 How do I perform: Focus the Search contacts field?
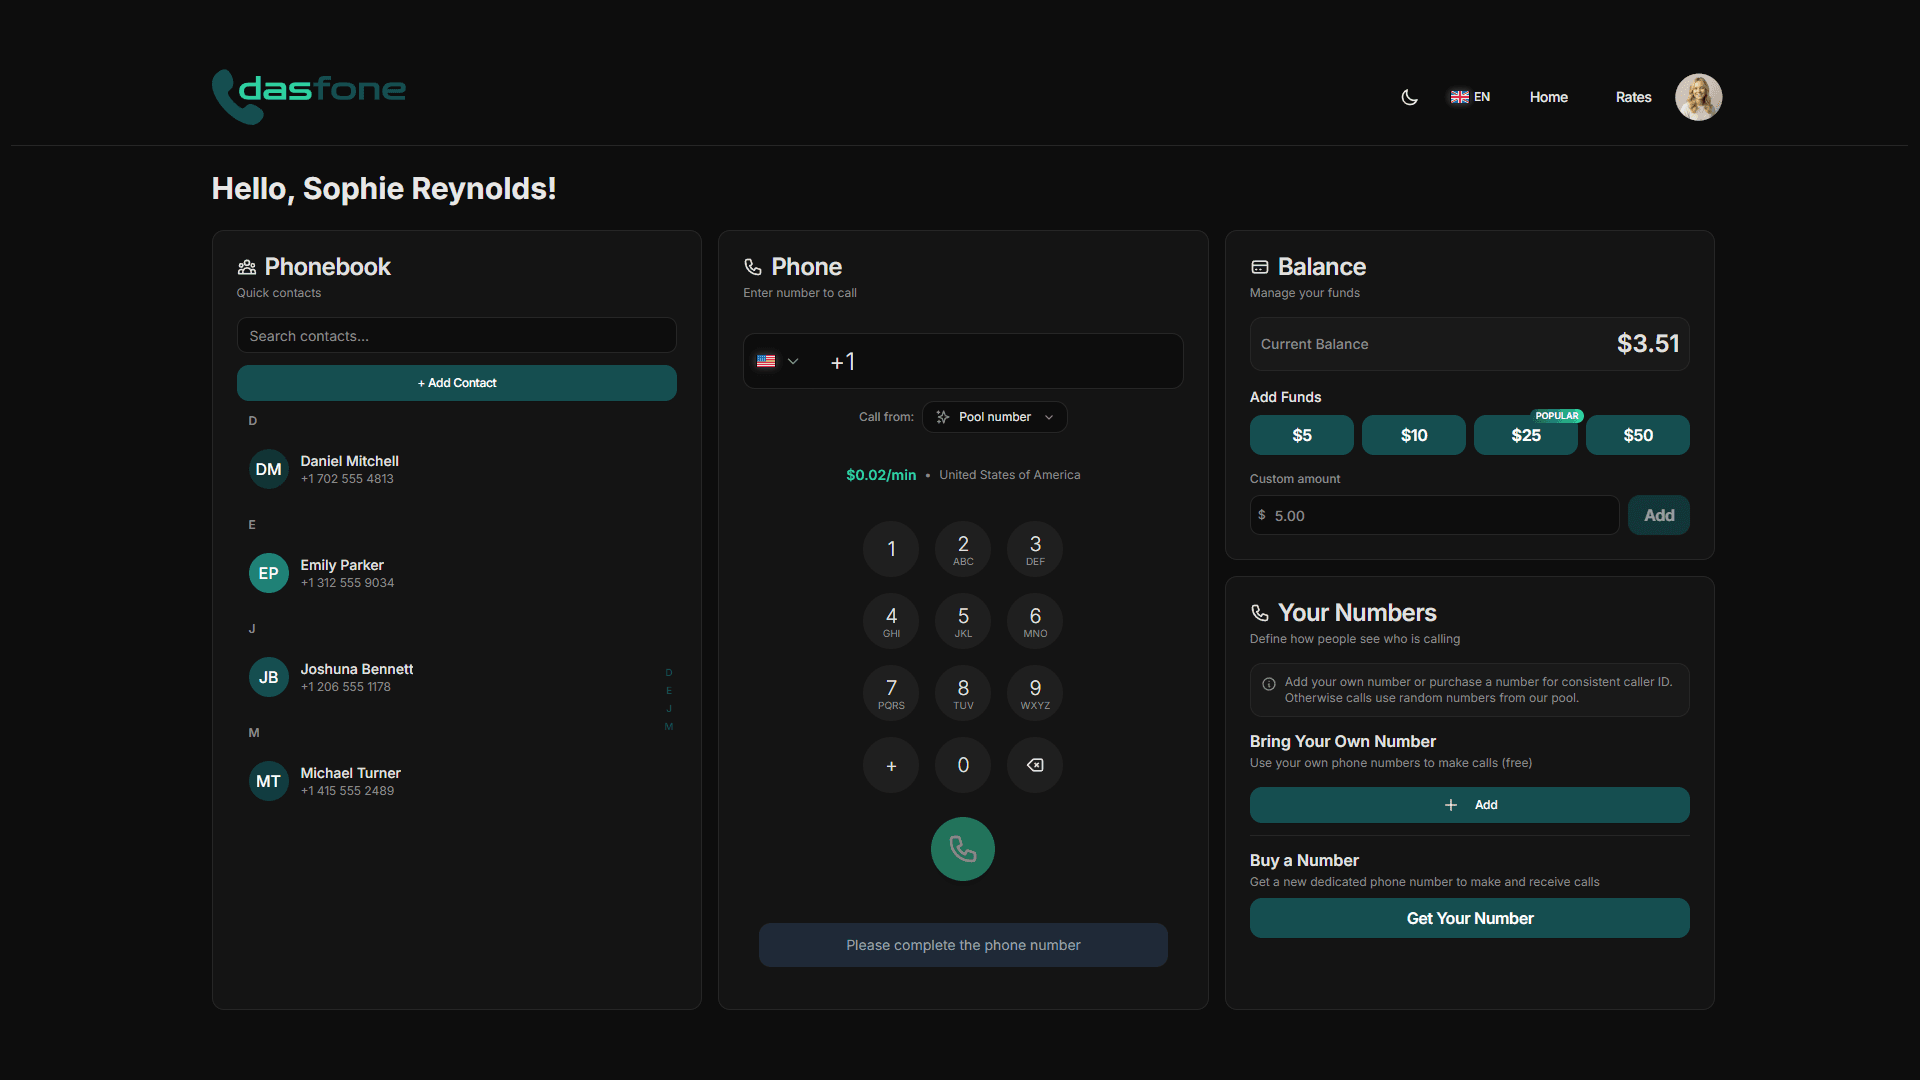click(457, 336)
